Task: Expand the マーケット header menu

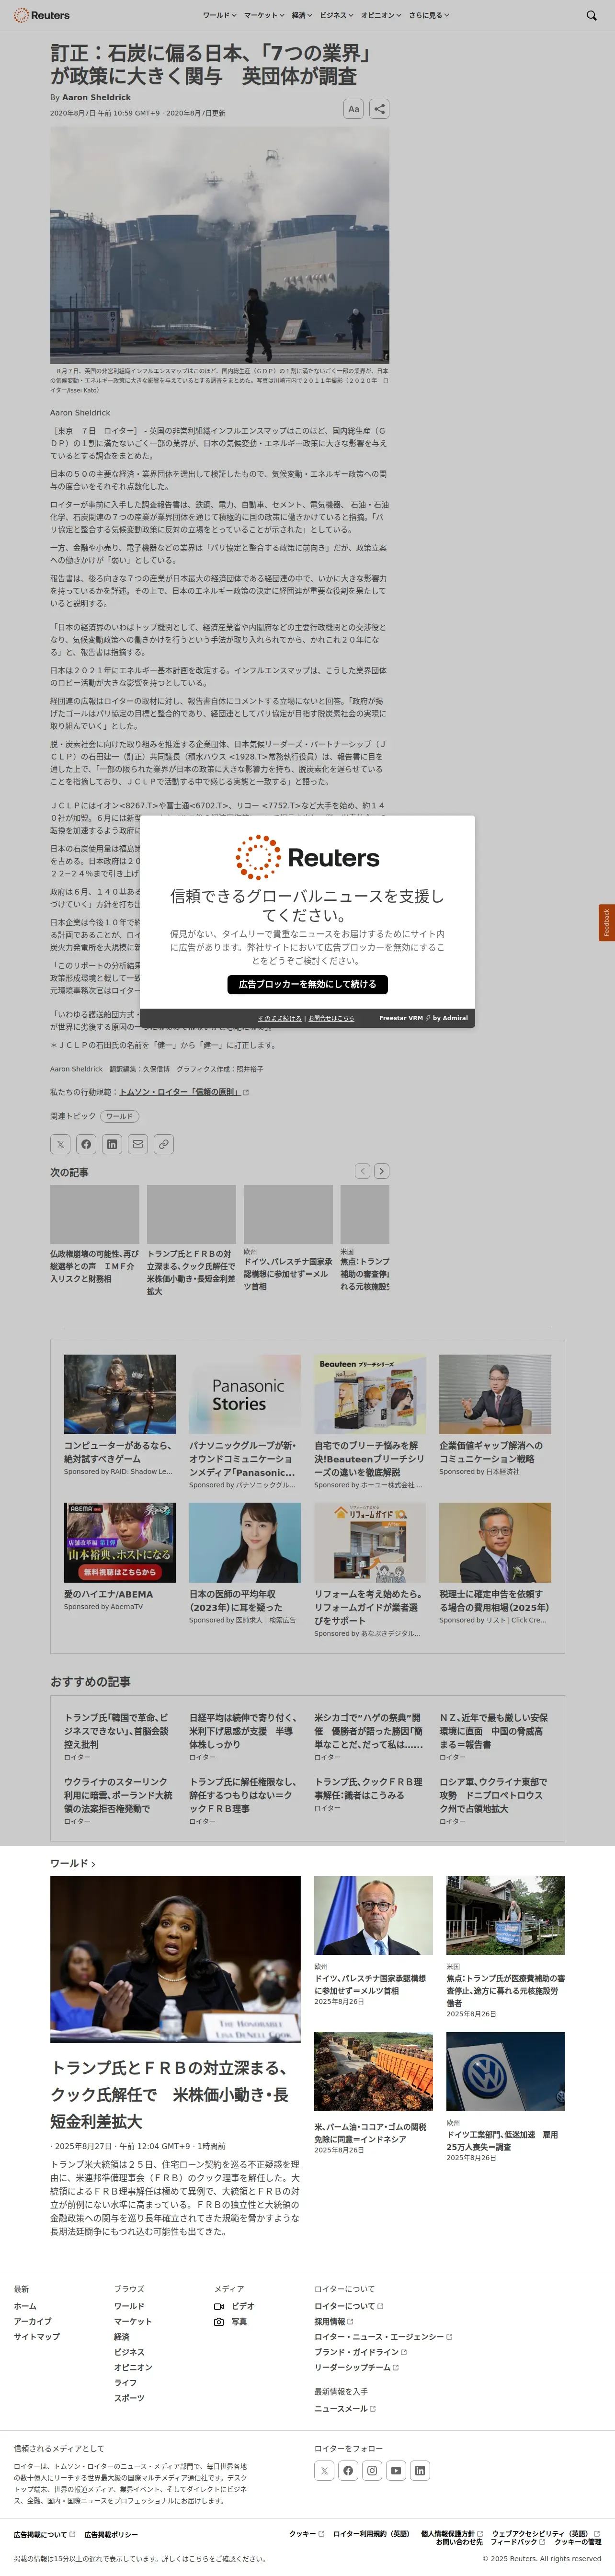Action: point(265,16)
